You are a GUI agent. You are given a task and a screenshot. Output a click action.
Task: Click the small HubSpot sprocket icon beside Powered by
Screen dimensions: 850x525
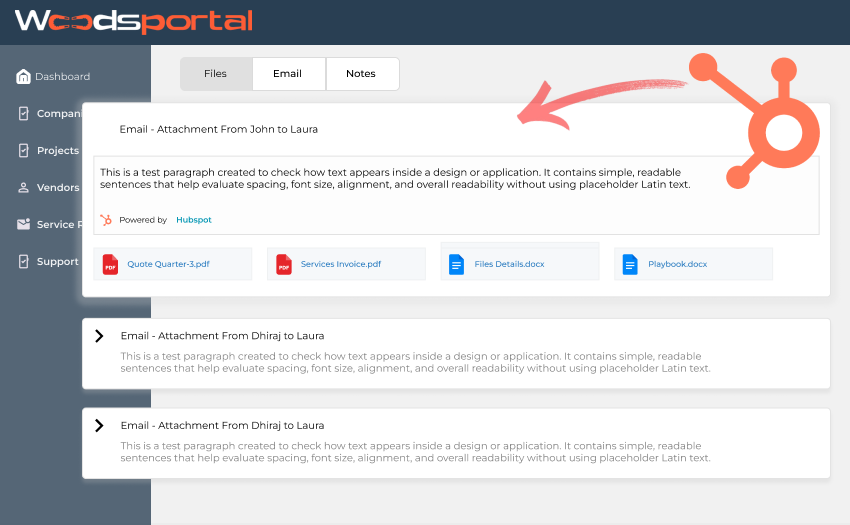(x=106, y=220)
